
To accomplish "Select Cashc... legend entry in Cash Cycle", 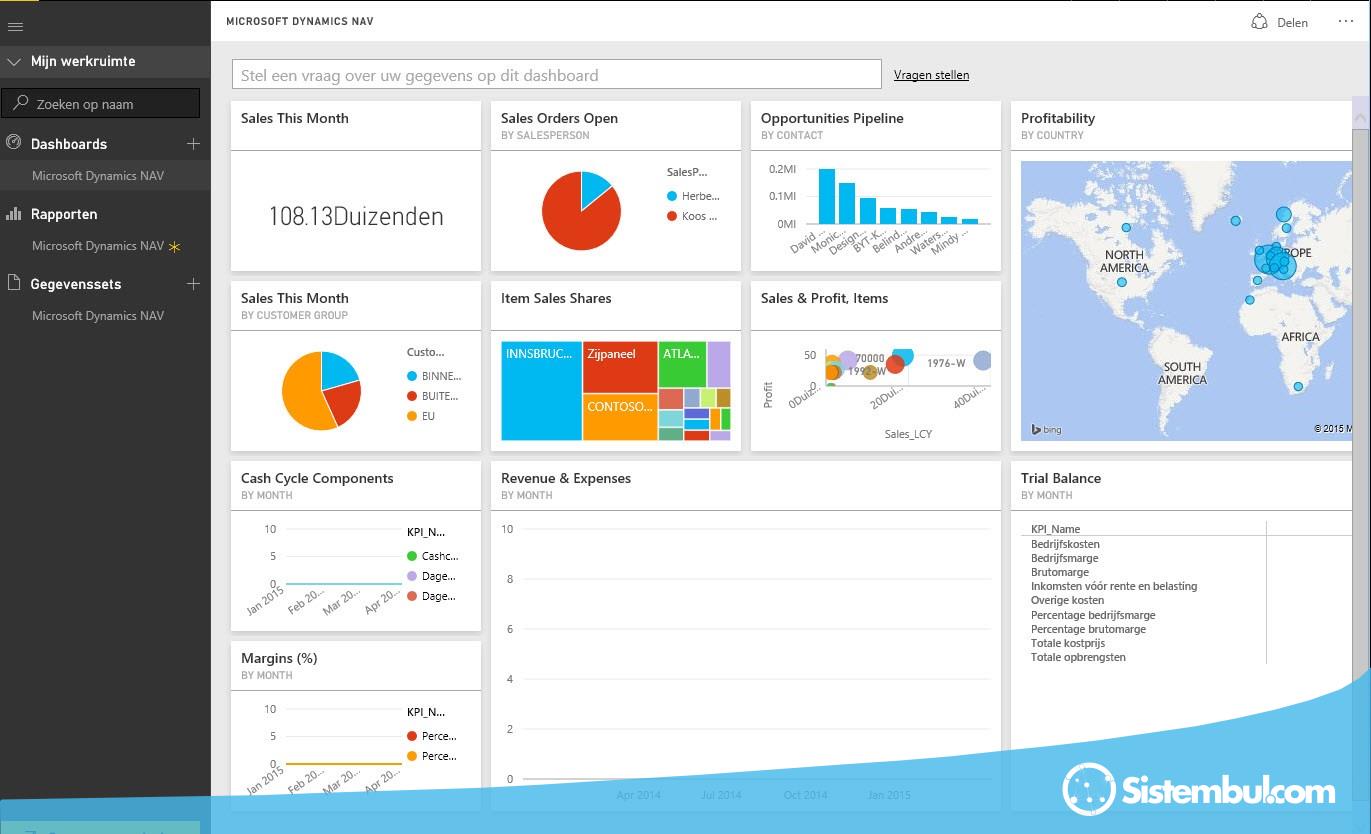I will [432, 556].
